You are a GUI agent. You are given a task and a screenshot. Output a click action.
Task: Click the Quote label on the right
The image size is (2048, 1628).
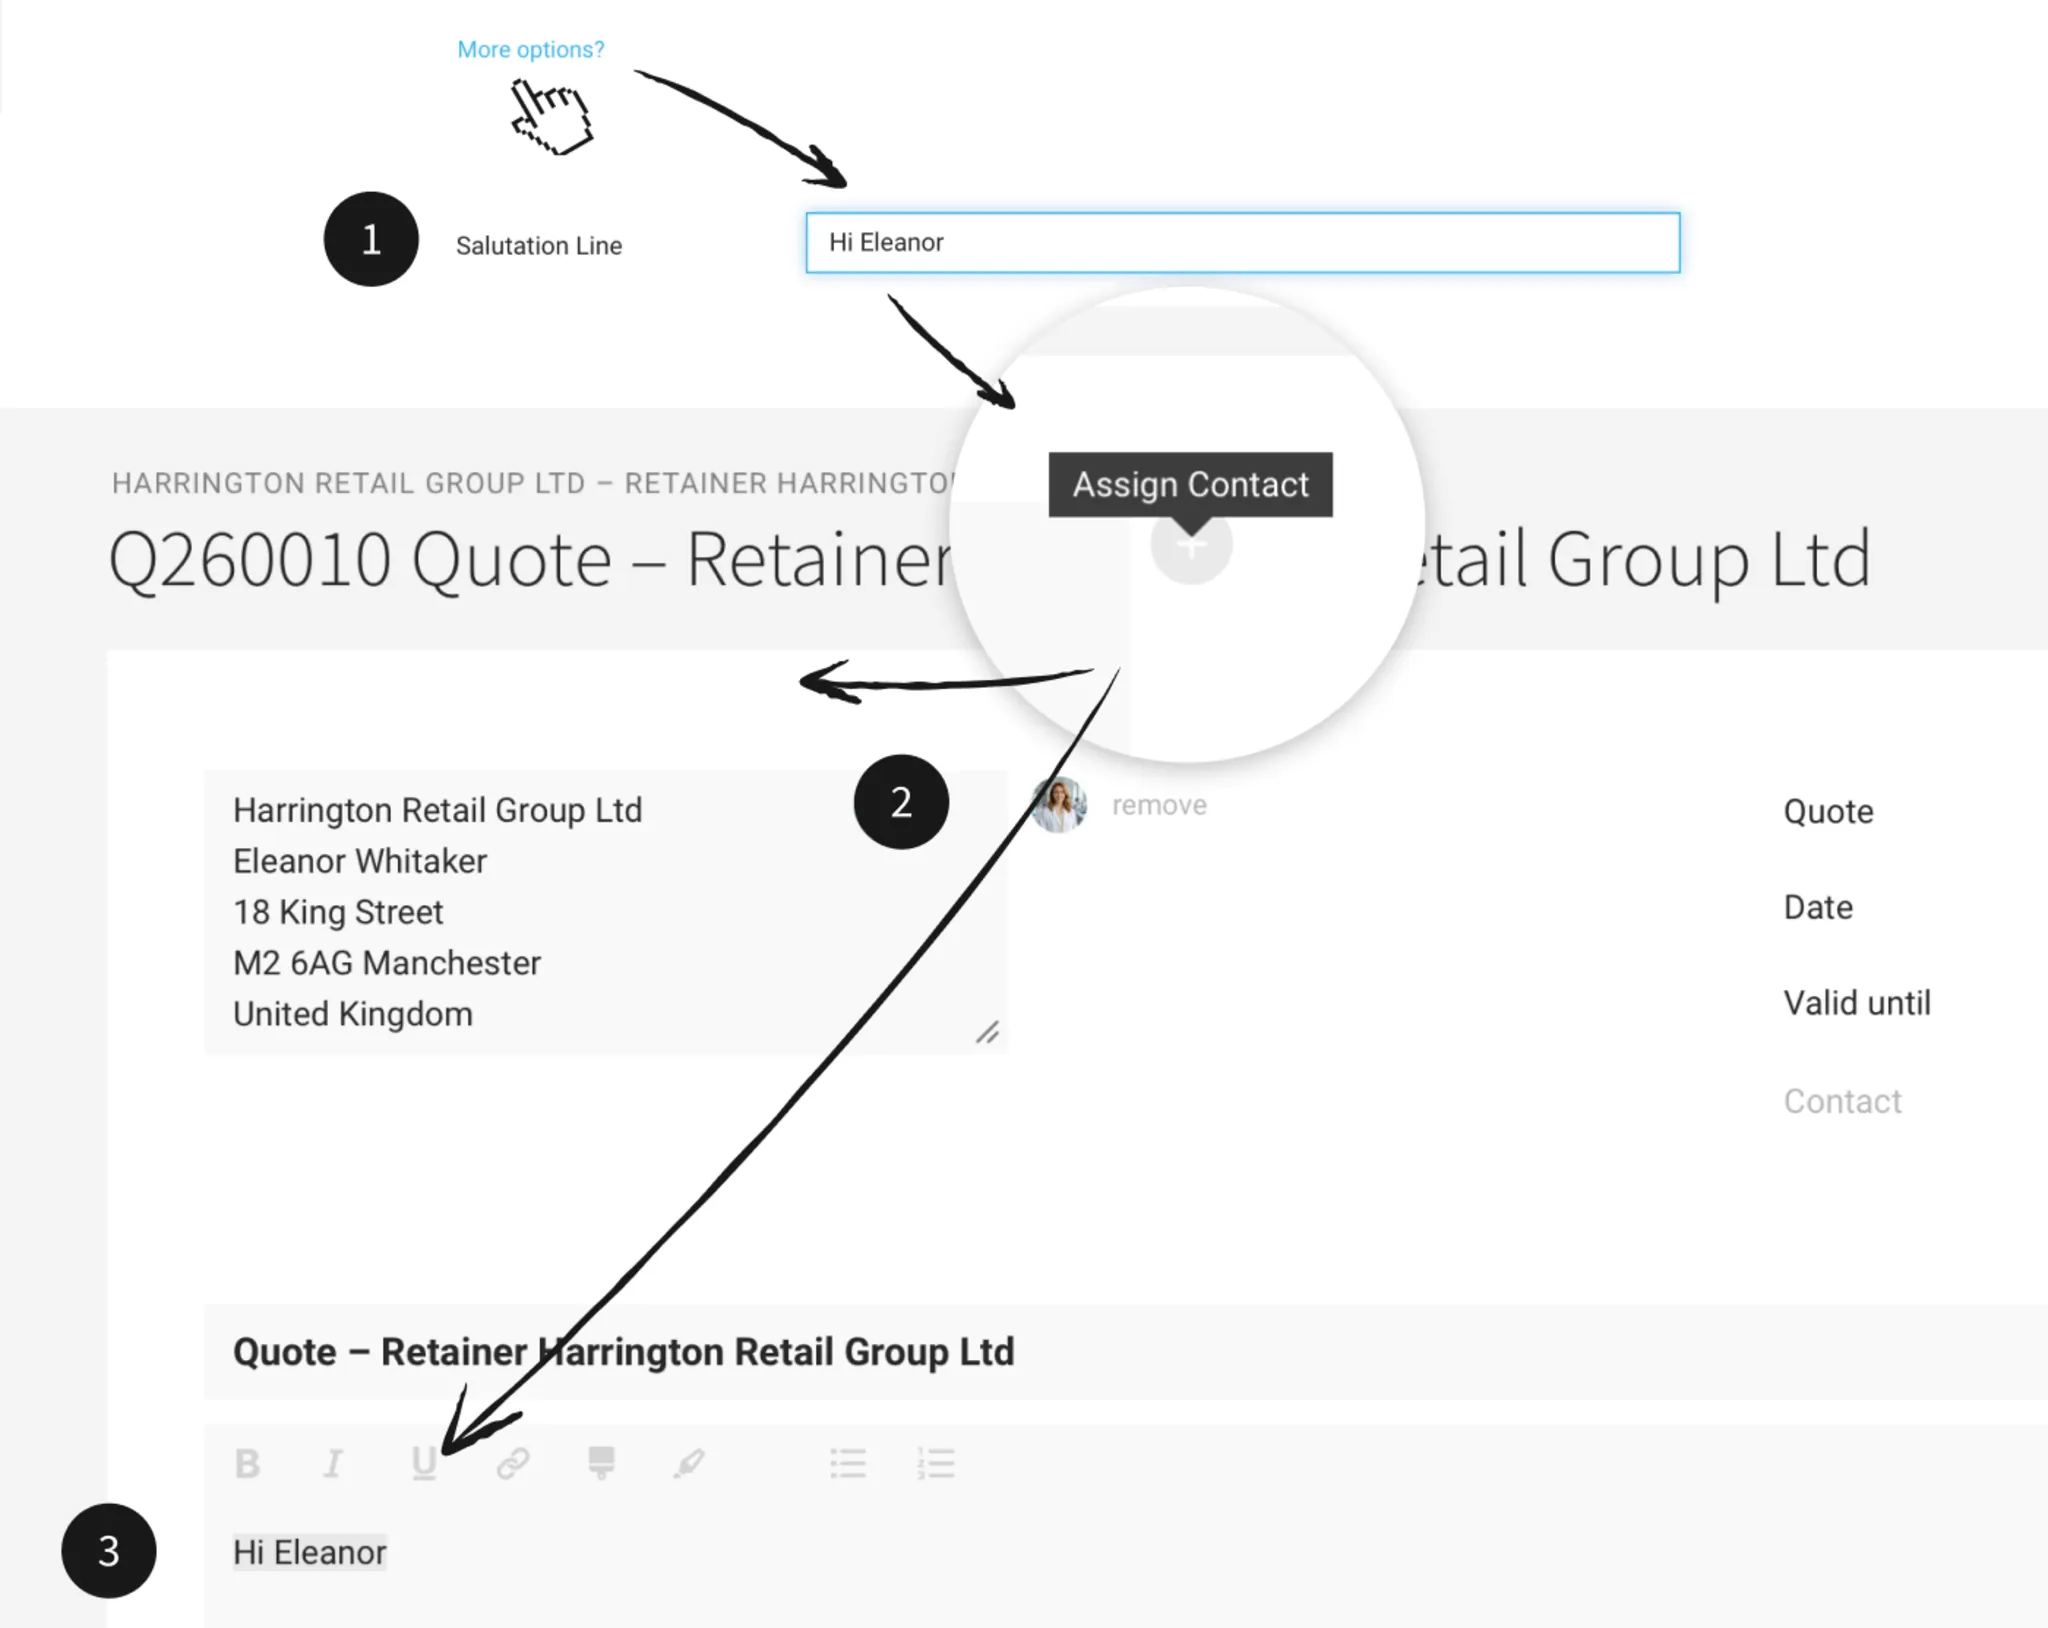[x=1828, y=811]
